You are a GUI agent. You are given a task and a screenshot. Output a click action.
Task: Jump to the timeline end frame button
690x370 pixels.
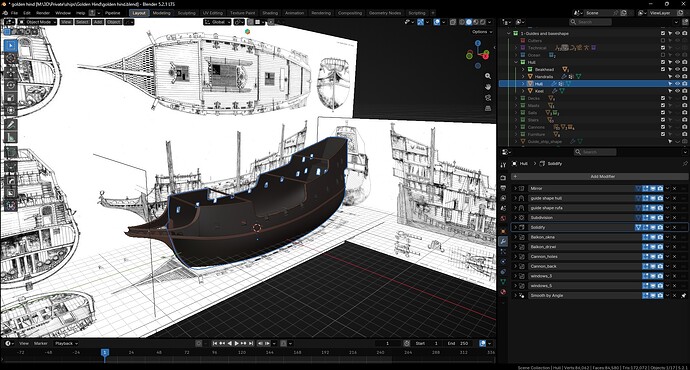(250, 343)
